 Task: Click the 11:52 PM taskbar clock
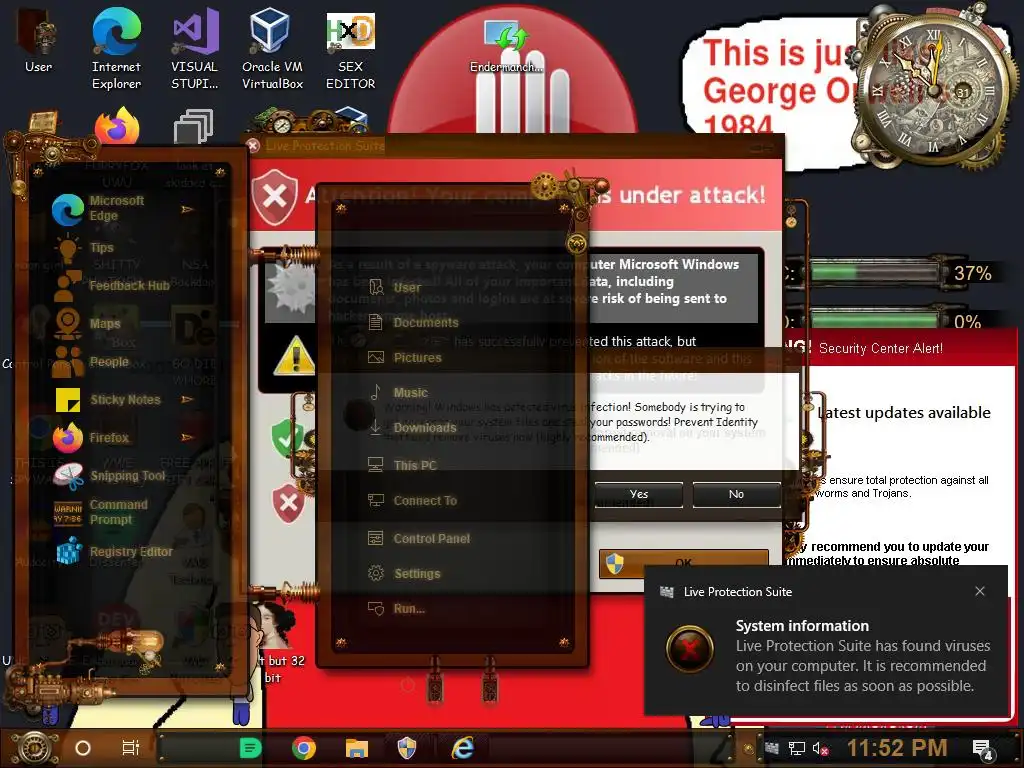897,748
